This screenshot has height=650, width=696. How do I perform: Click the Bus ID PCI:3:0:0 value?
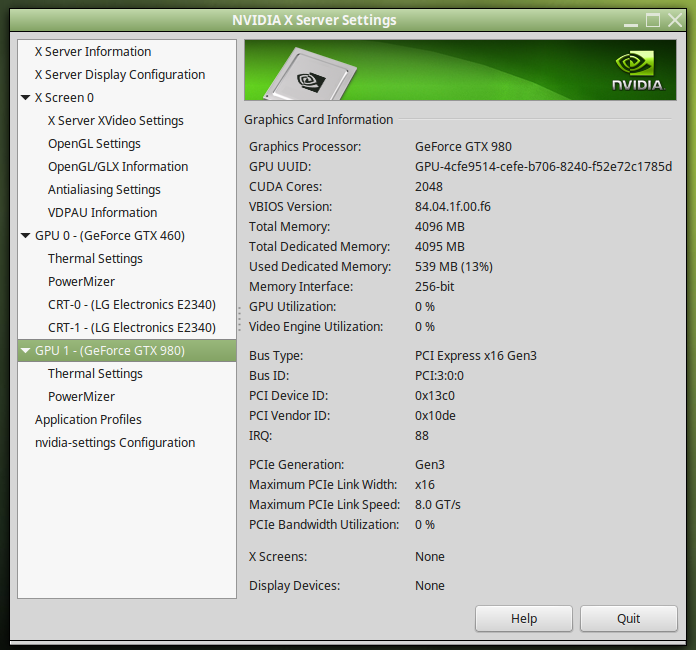pyautogui.click(x=439, y=376)
